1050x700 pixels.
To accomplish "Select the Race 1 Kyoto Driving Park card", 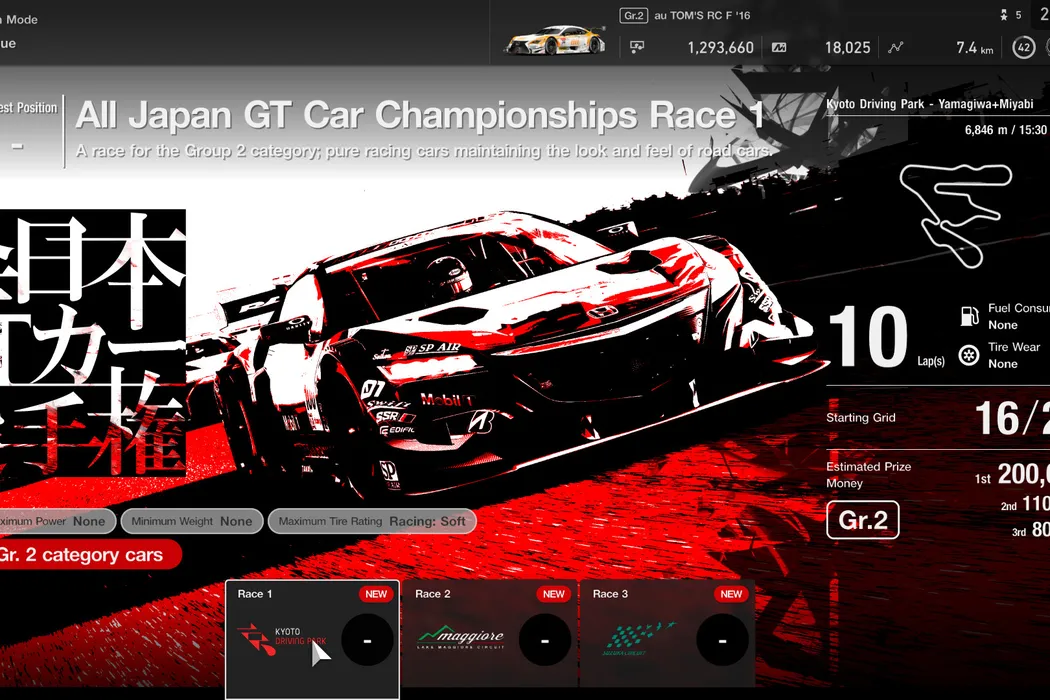I will click(312, 639).
